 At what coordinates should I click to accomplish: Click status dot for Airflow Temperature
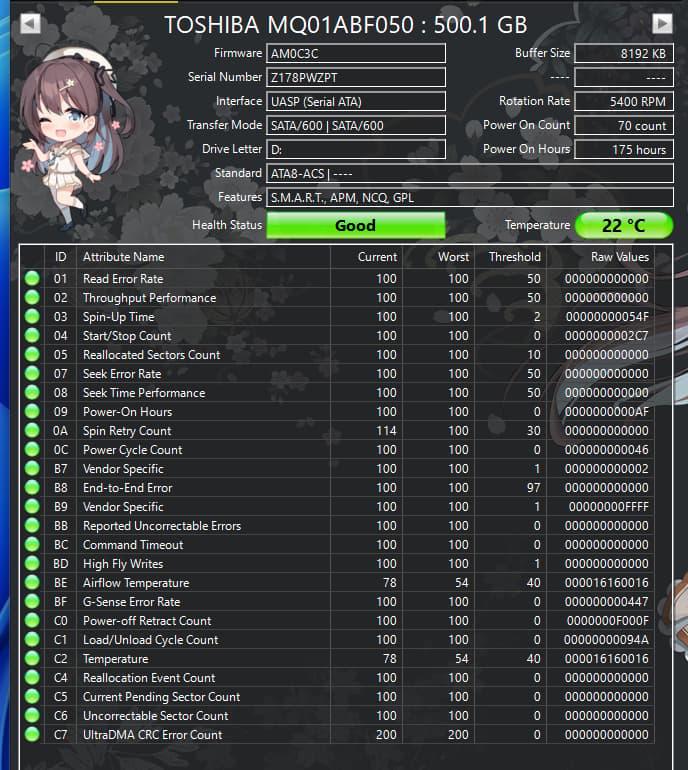(32, 582)
